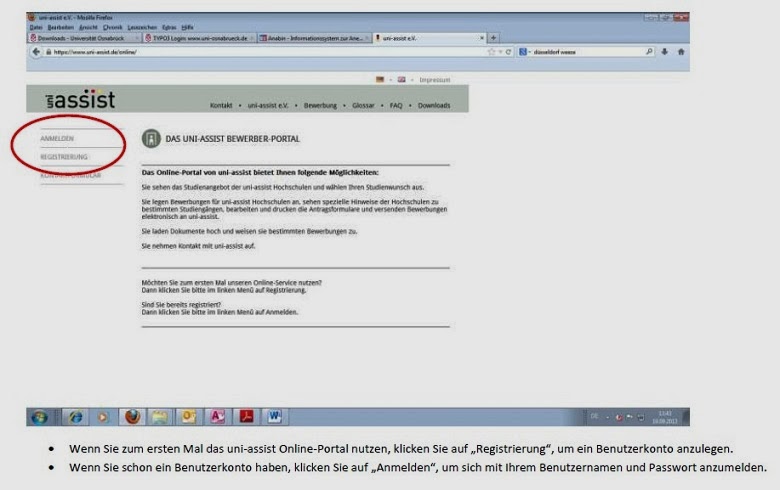
Task: Open the Hilfe menu
Action: 188,27
